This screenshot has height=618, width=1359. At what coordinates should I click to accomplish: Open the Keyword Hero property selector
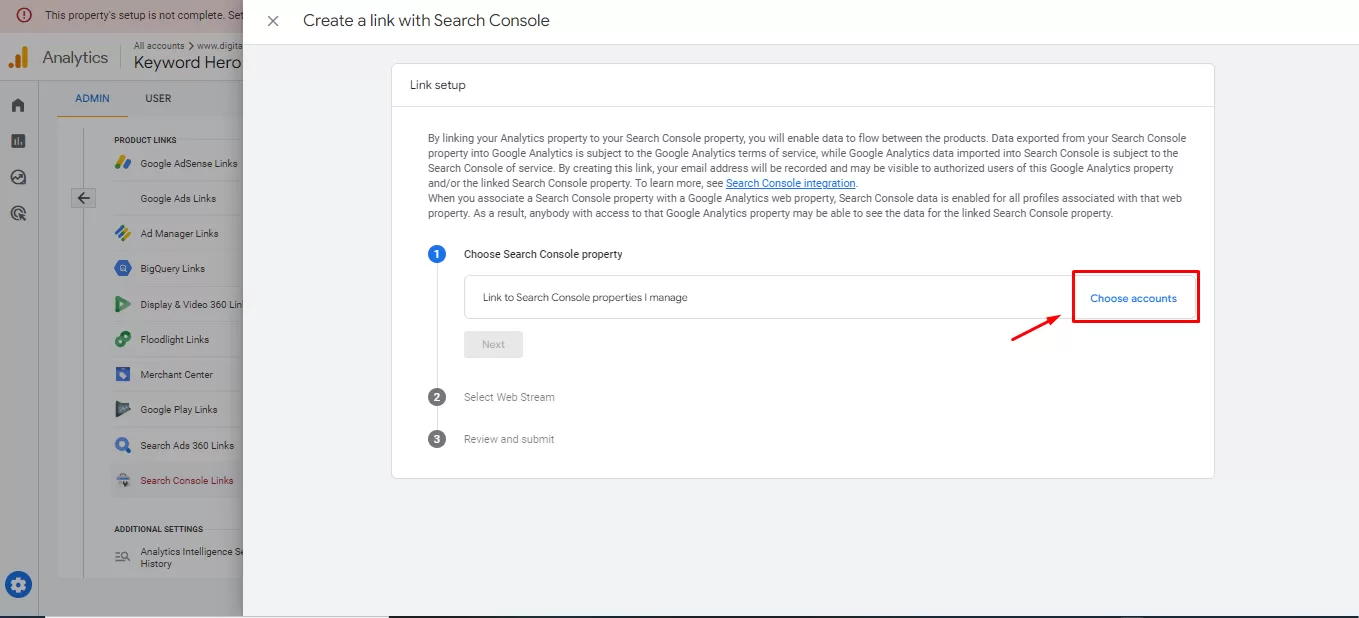point(187,62)
